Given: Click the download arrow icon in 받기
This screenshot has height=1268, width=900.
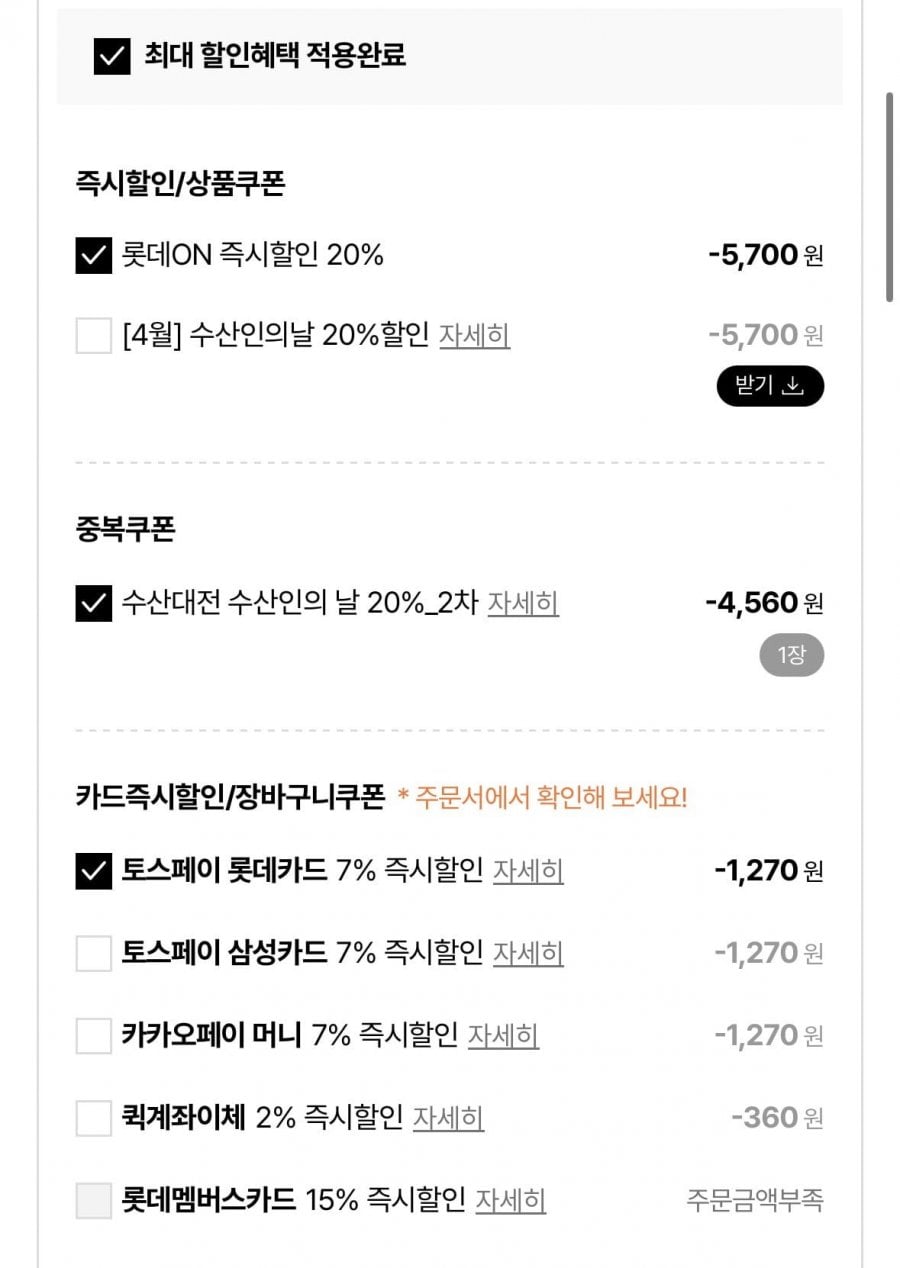Looking at the screenshot, I should (793, 386).
